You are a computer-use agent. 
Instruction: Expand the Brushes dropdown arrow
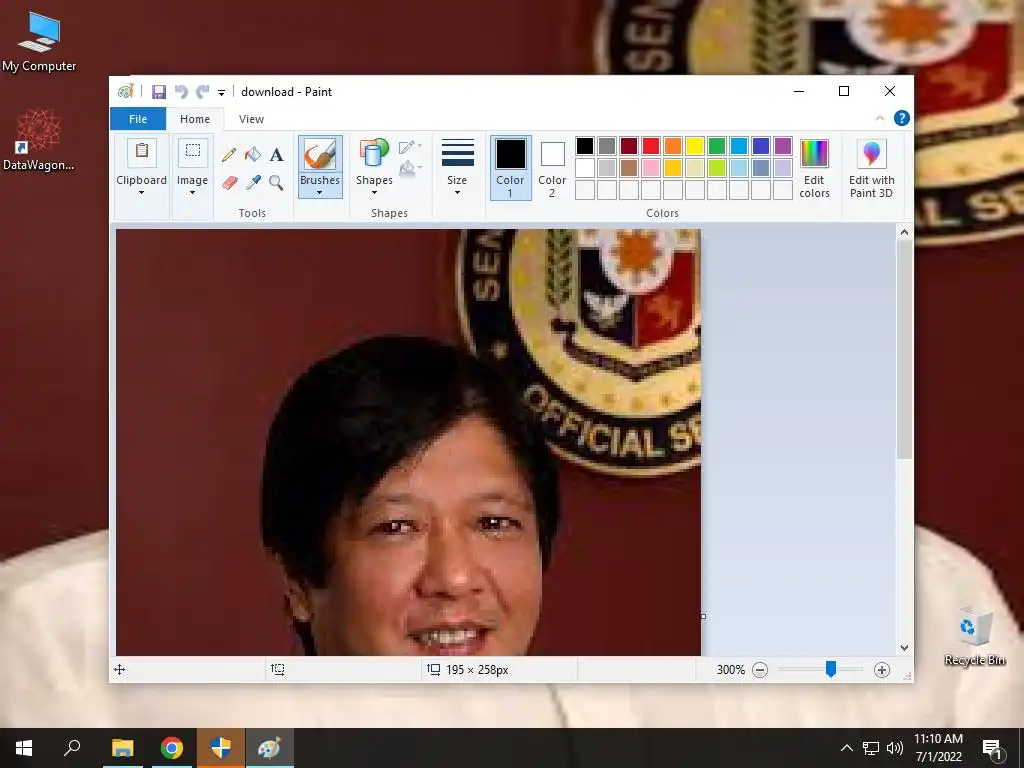pyautogui.click(x=320, y=193)
